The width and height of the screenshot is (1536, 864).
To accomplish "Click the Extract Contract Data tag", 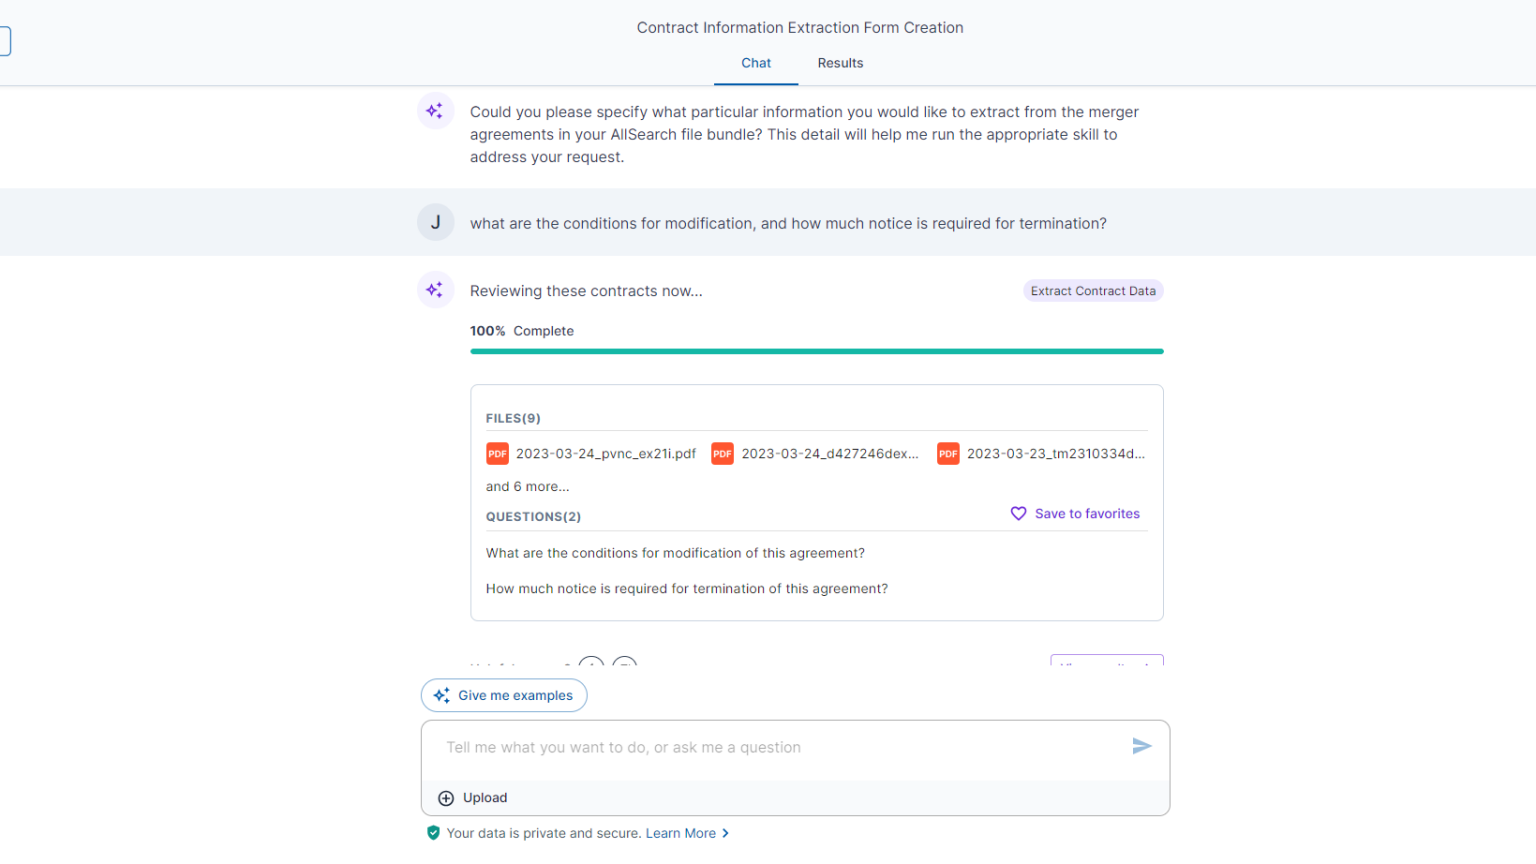I will point(1093,291).
